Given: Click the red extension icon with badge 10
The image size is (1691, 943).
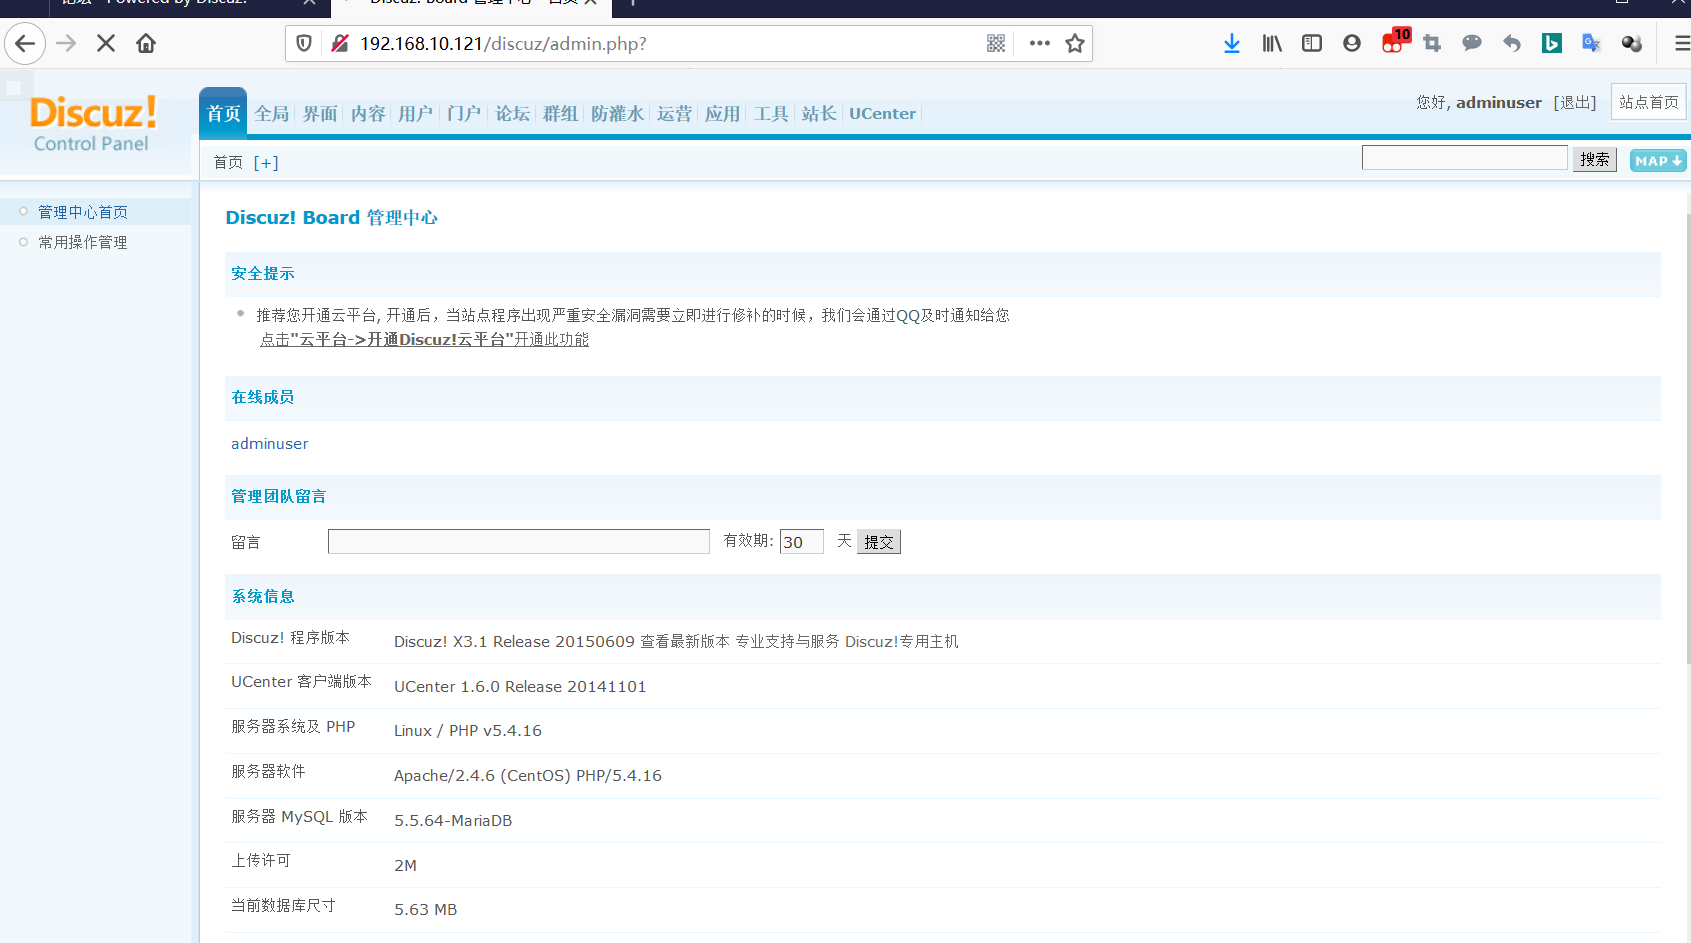Looking at the screenshot, I should click(x=1394, y=41).
